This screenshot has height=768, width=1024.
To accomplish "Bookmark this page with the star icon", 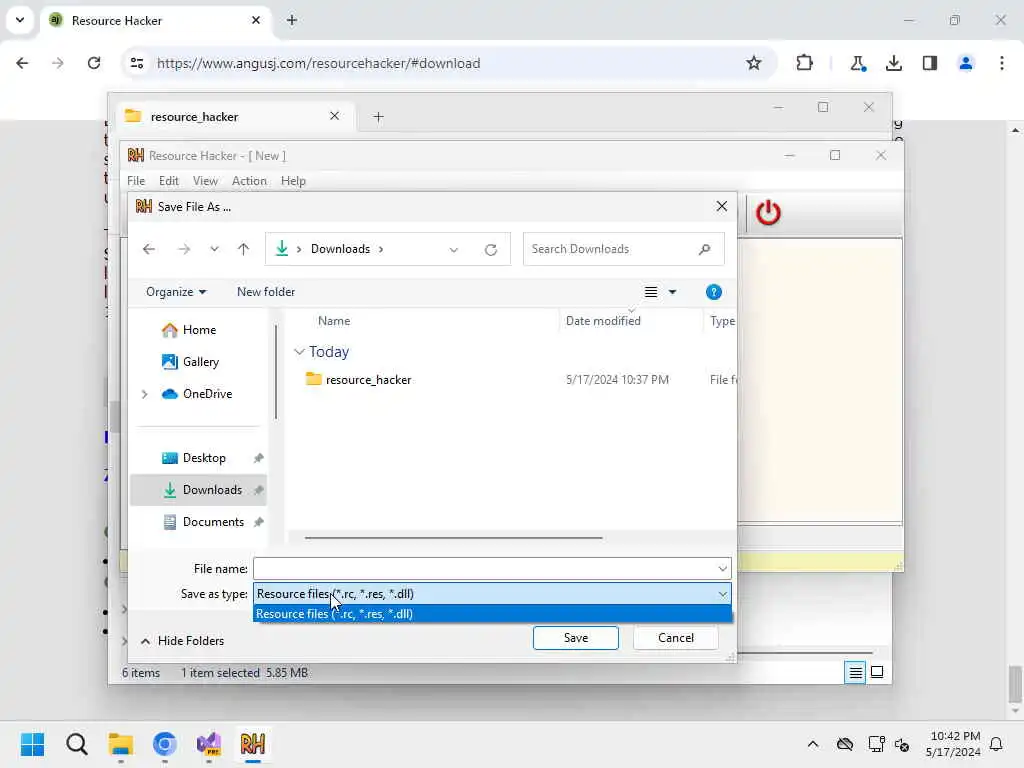I will (754, 63).
